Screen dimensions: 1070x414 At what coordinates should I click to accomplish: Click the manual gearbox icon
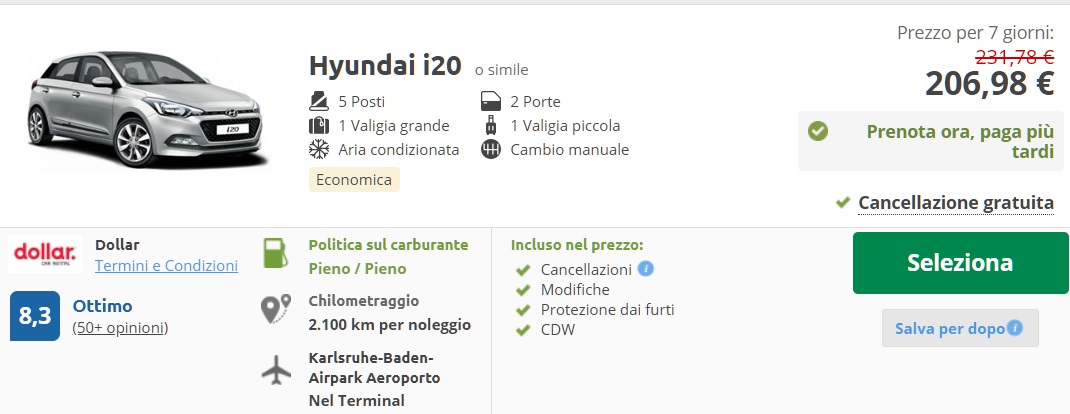tap(491, 149)
